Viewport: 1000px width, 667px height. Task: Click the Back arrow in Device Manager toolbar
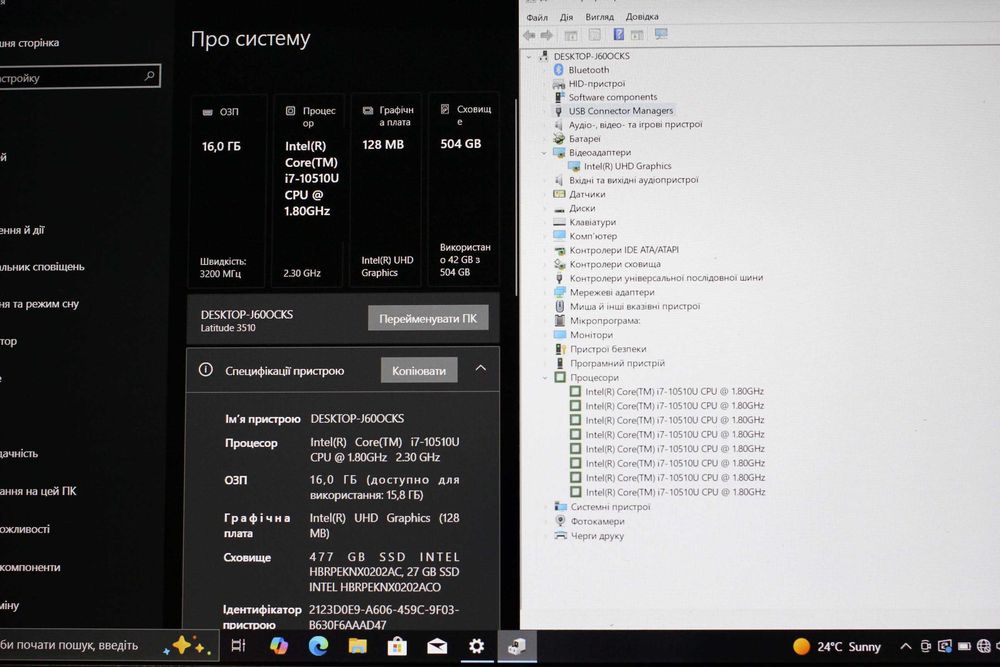(x=529, y=35)
